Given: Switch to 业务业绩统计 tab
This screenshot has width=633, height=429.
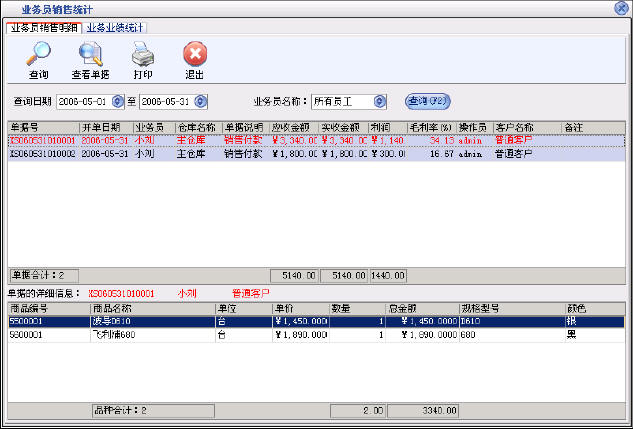Looking at the screenshot, I should [114, 27].
